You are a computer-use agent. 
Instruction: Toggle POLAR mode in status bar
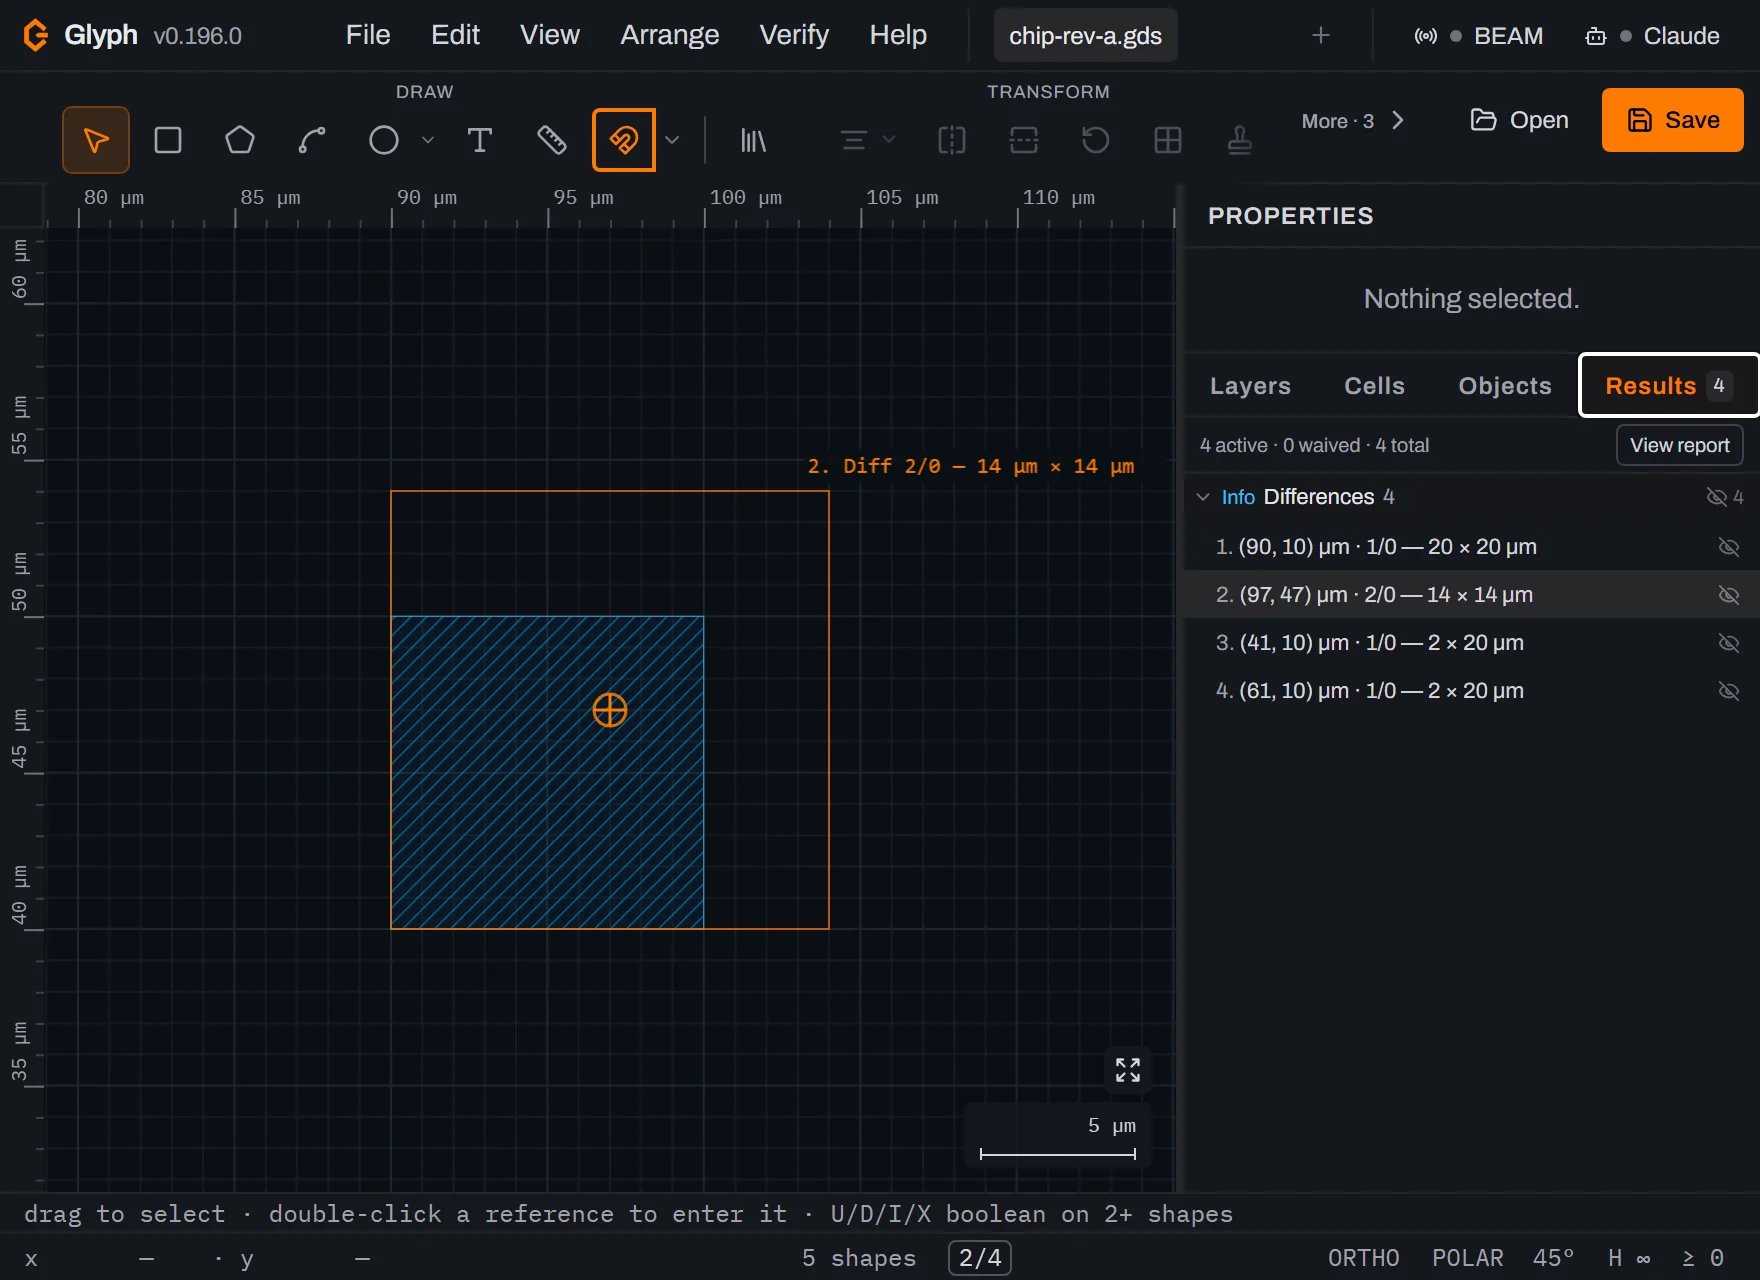tap(1468, 1258)
